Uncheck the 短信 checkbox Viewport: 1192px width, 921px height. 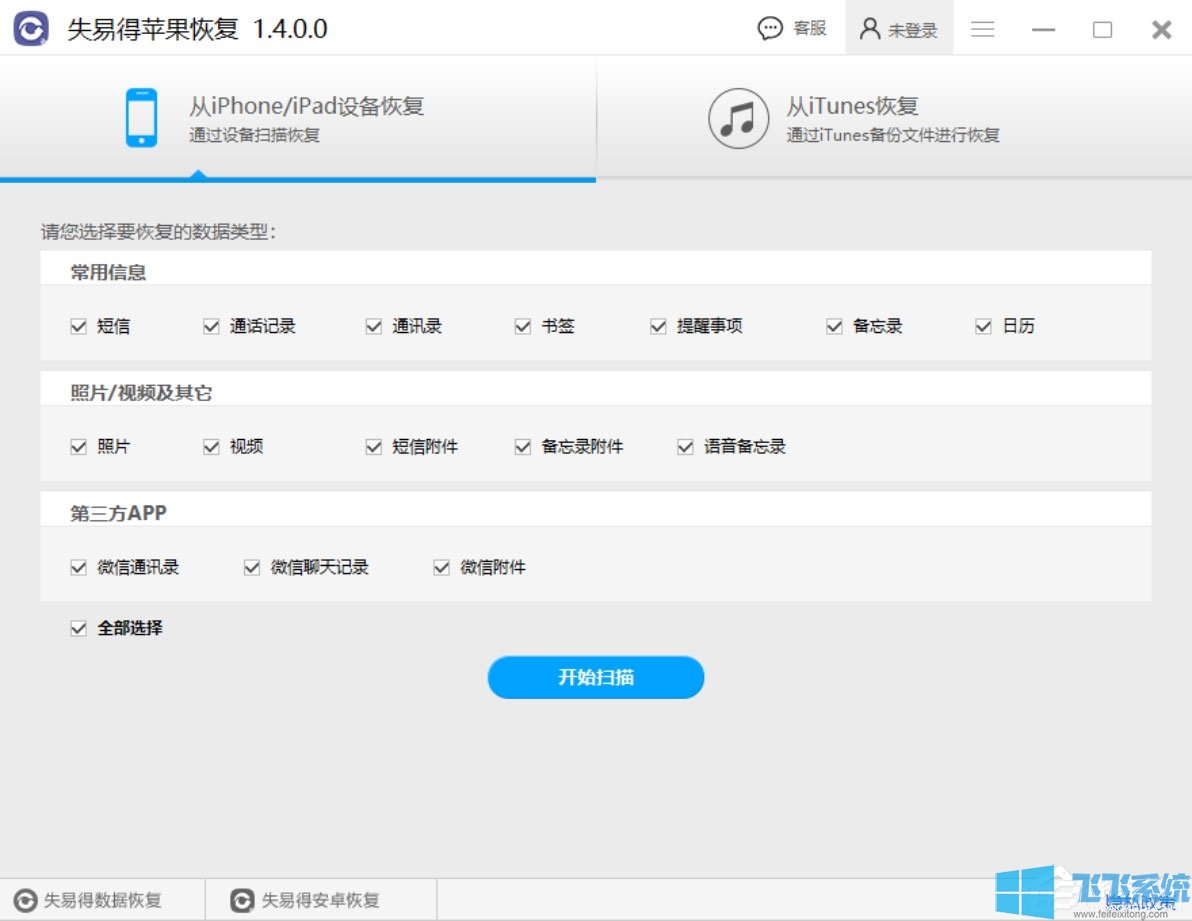(79, 325)
